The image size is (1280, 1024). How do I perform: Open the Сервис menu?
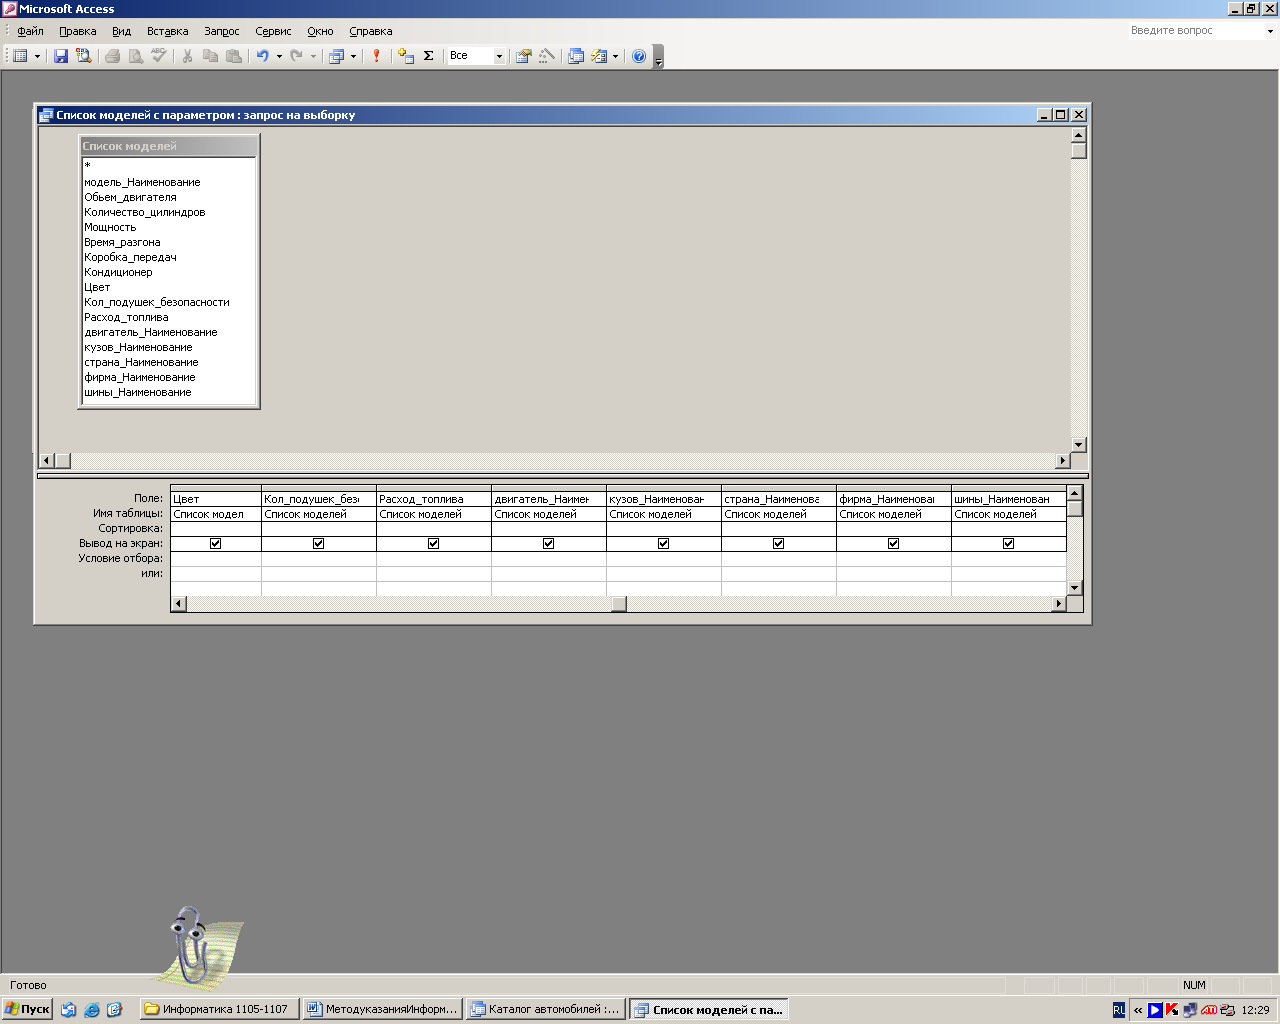[273, 31]
